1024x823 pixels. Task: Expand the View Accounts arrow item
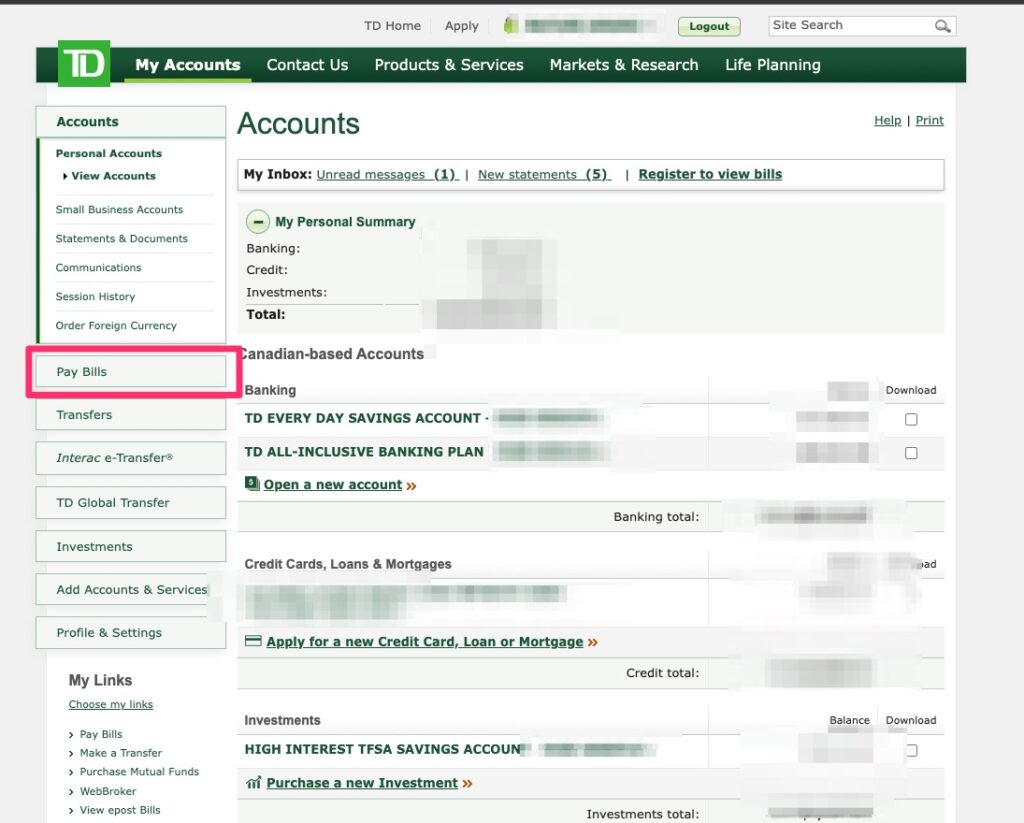tap(110, 176)
